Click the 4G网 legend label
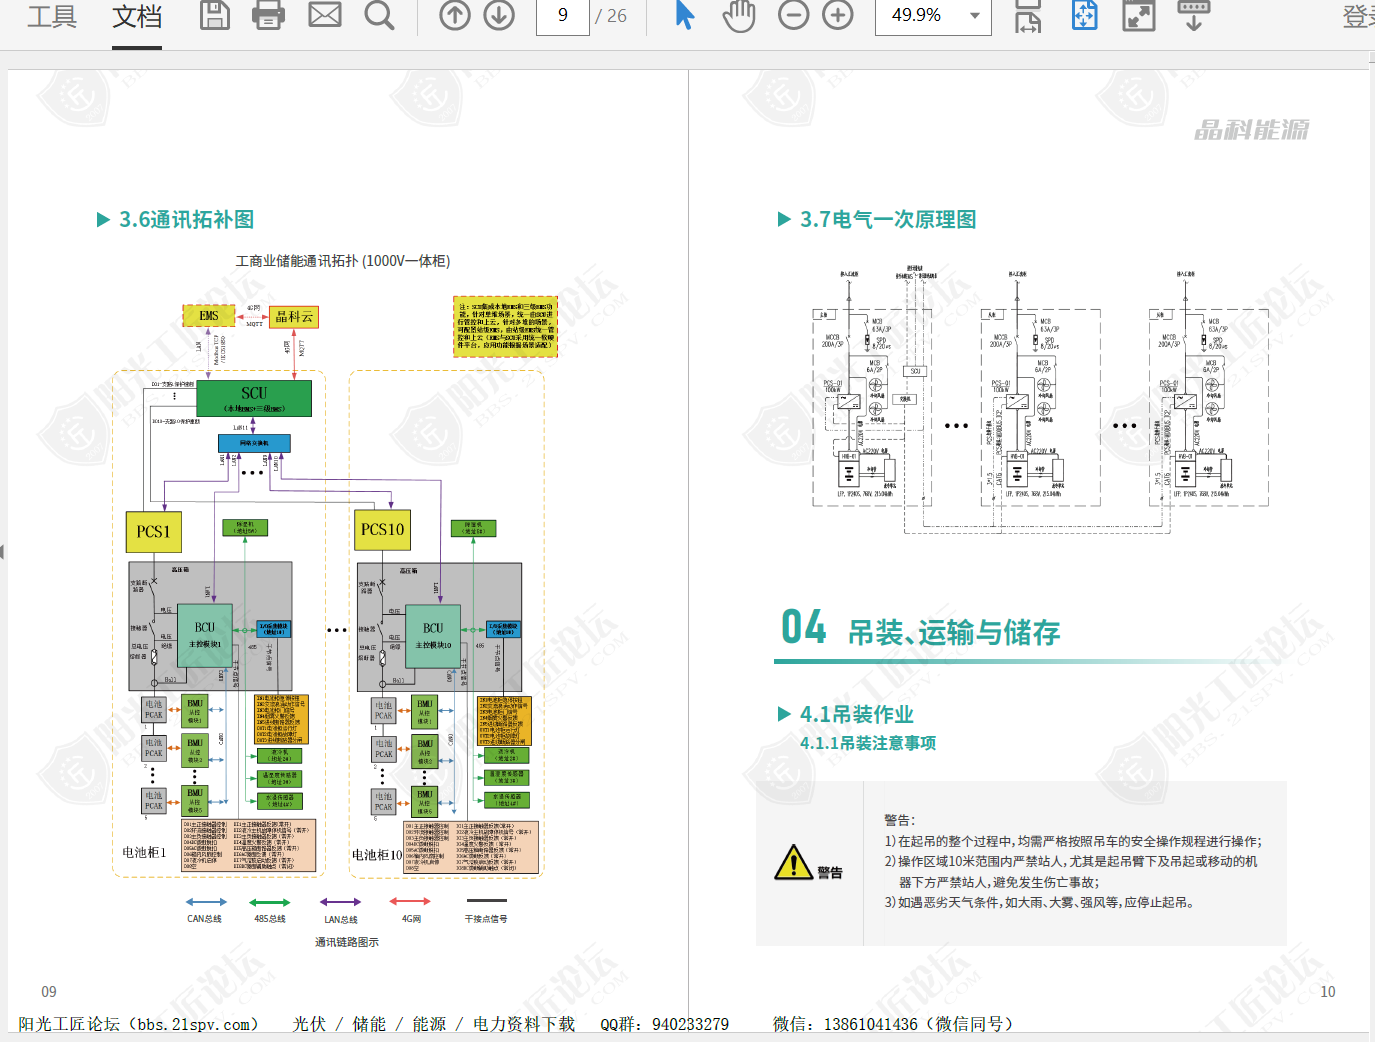Viewport: 1375px width, 1042px height. pyautogui.click(x=411, y=919)
